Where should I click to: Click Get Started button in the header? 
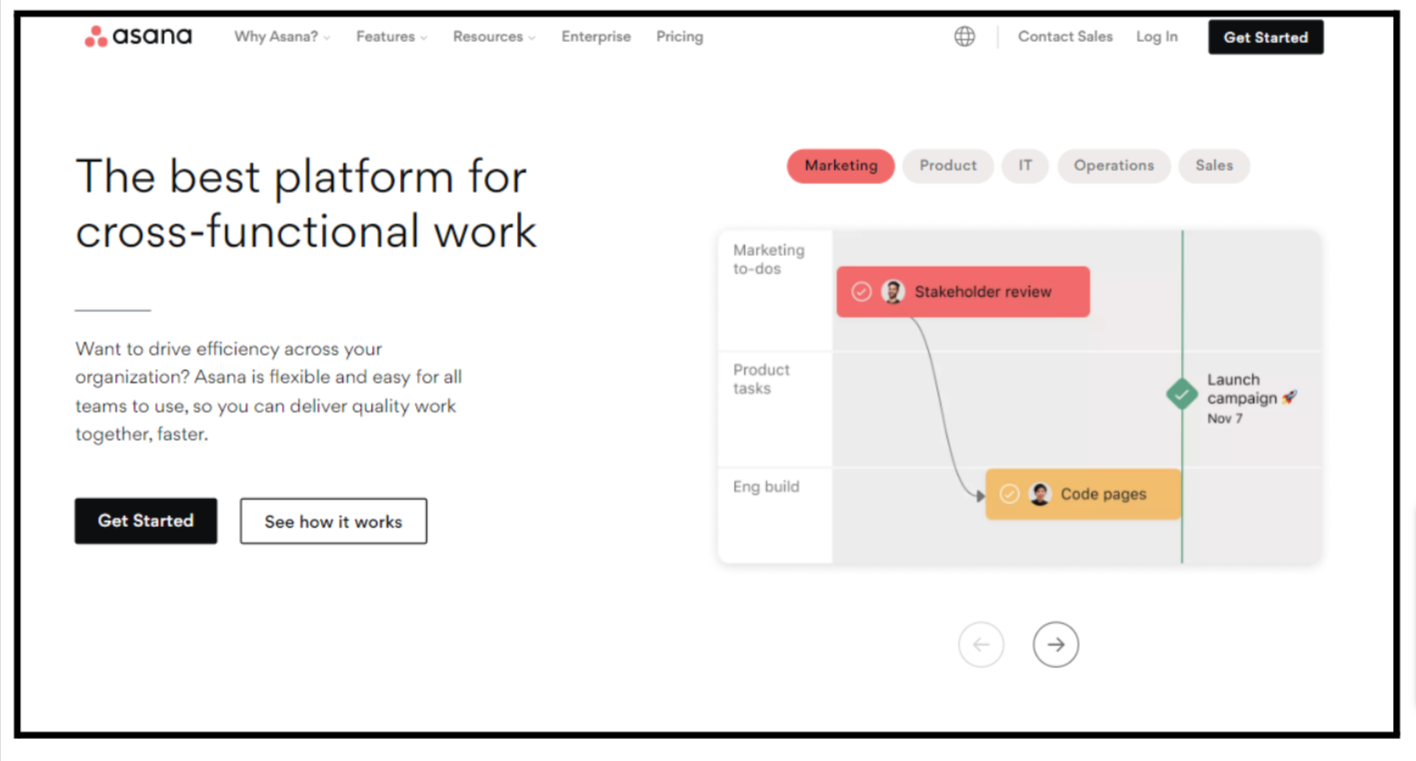click(1265, 37)
